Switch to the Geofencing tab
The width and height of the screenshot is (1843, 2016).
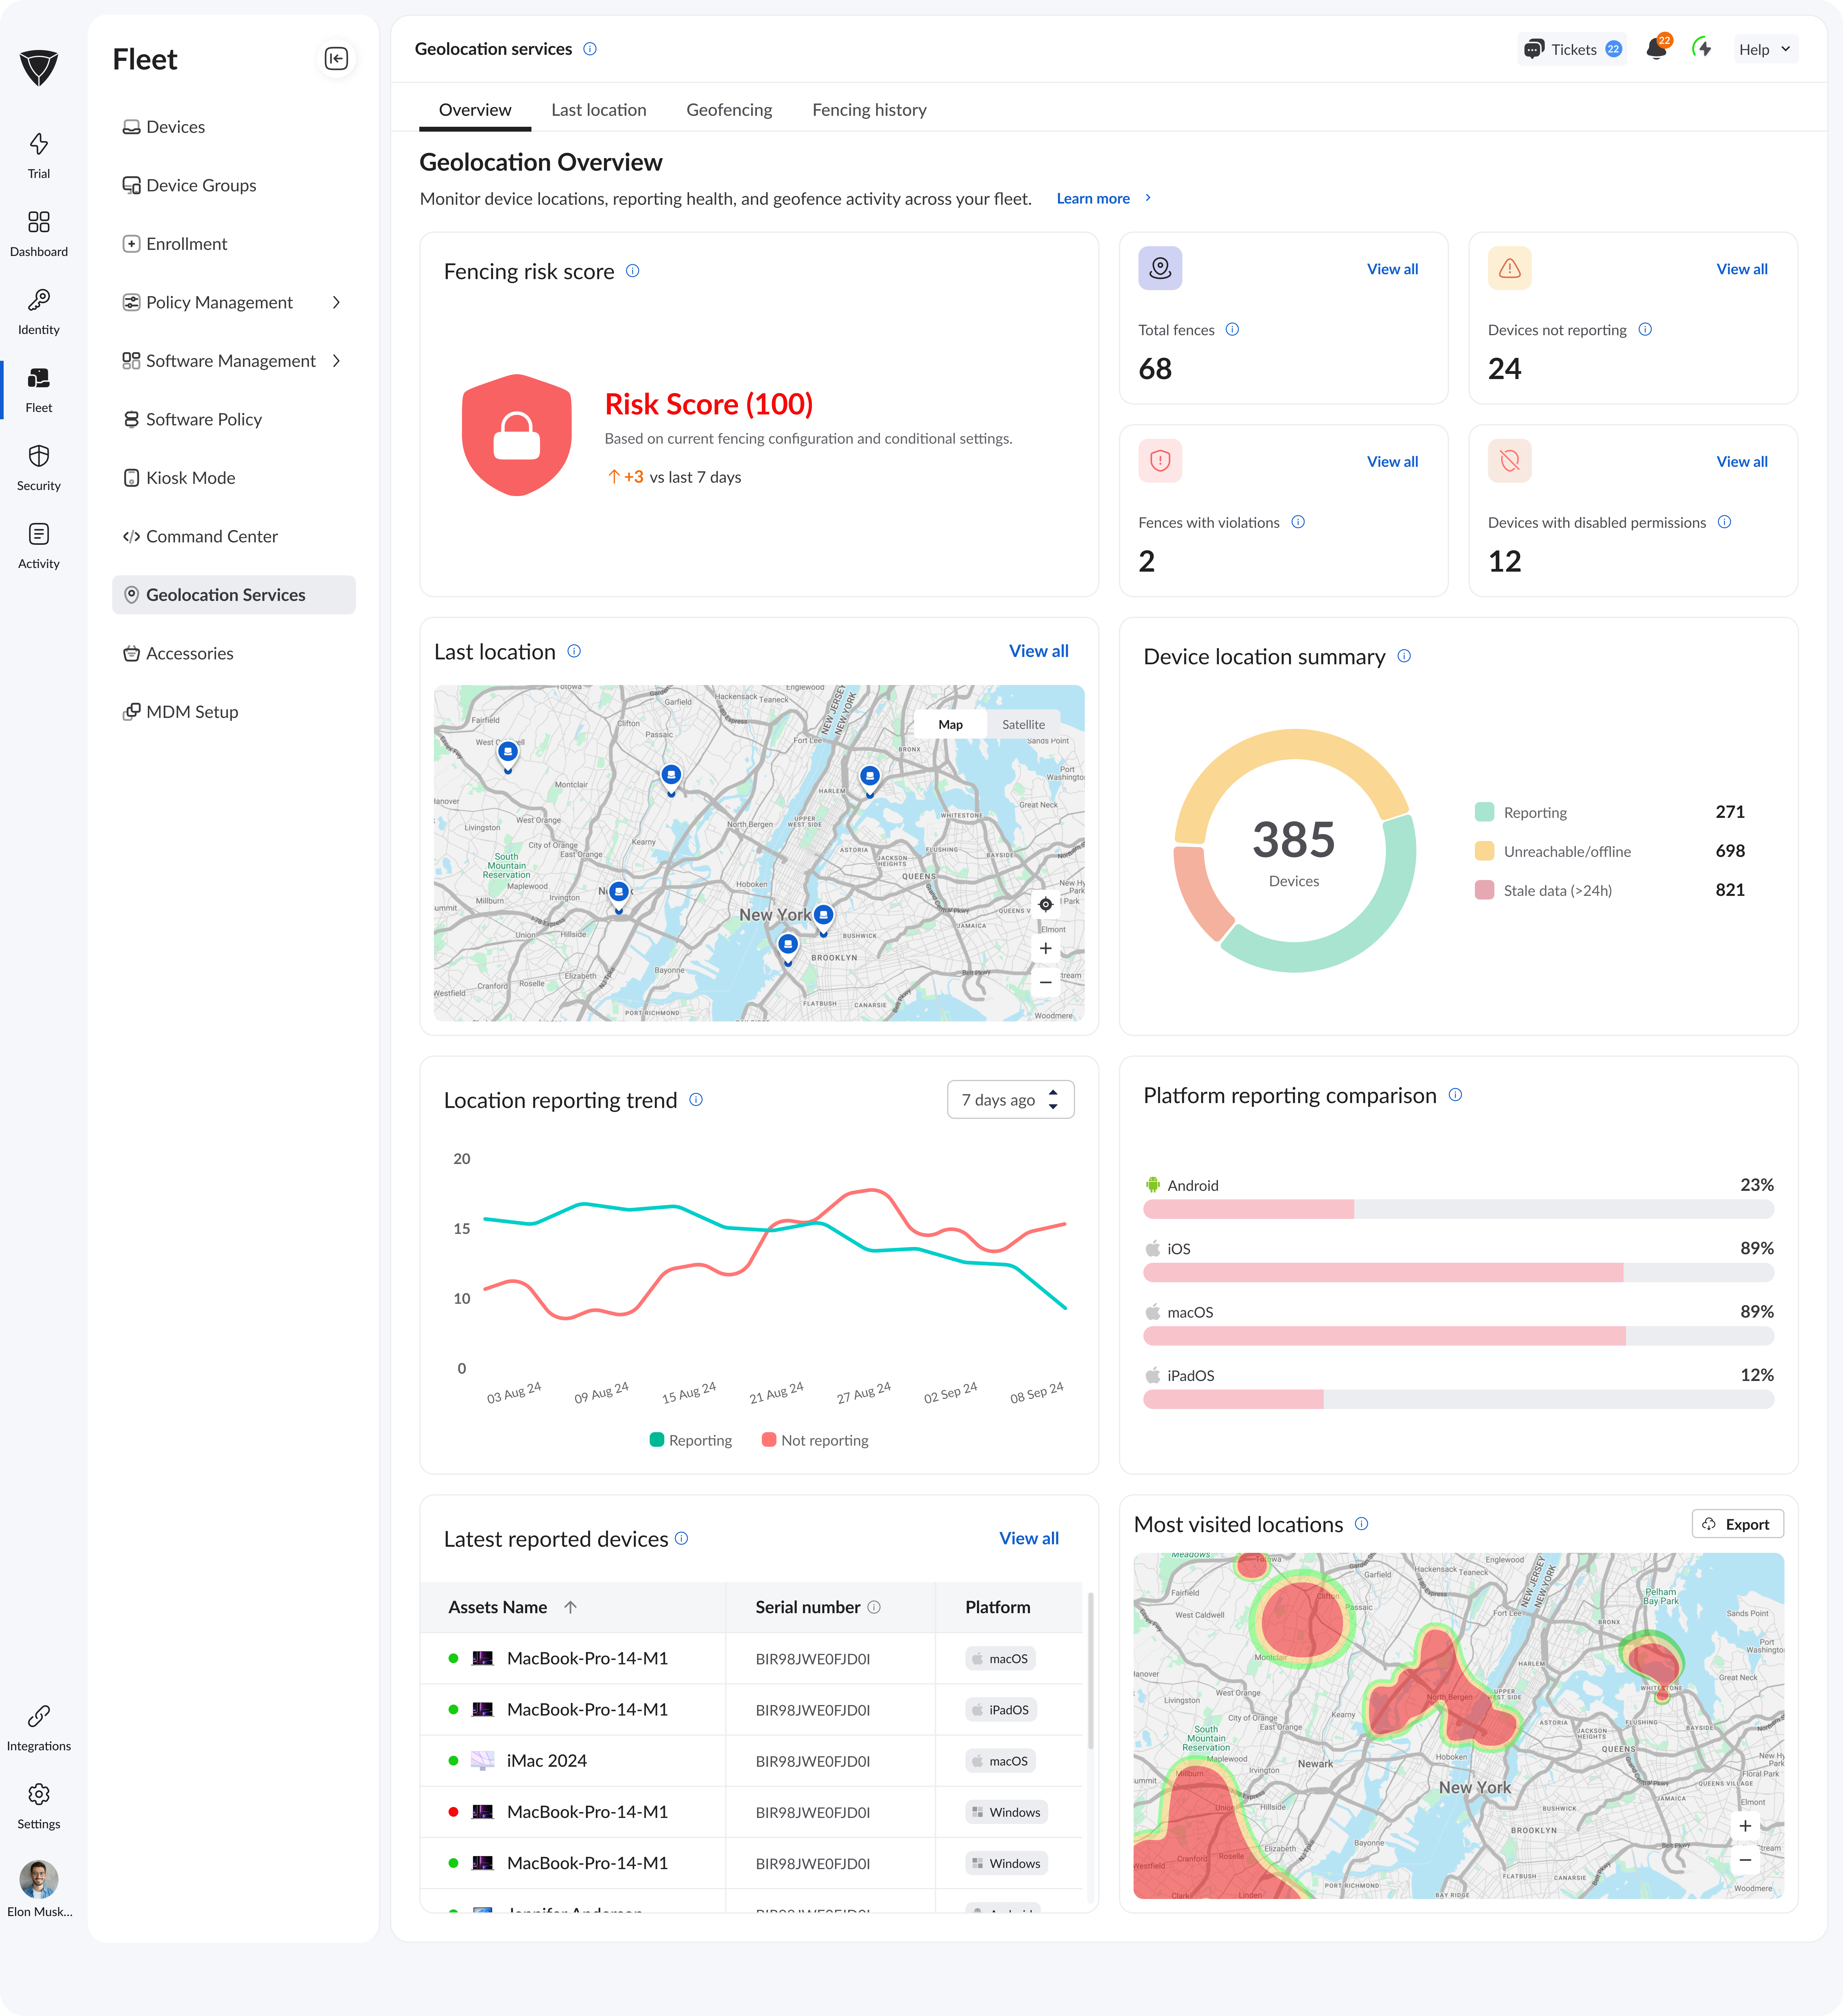pos(729,110)
